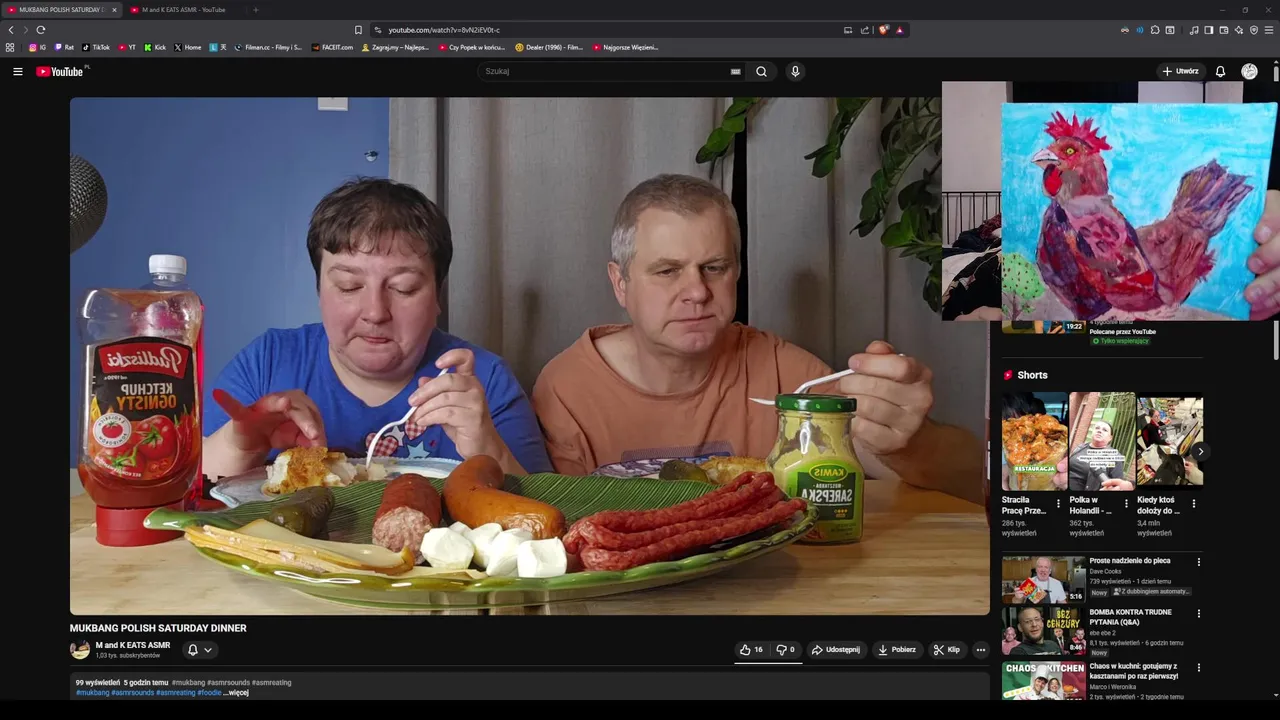Image resolution: width=1280 pixels, height=720 pixels.
Task: Open the media control music note icon
Action: [1194, 30]
